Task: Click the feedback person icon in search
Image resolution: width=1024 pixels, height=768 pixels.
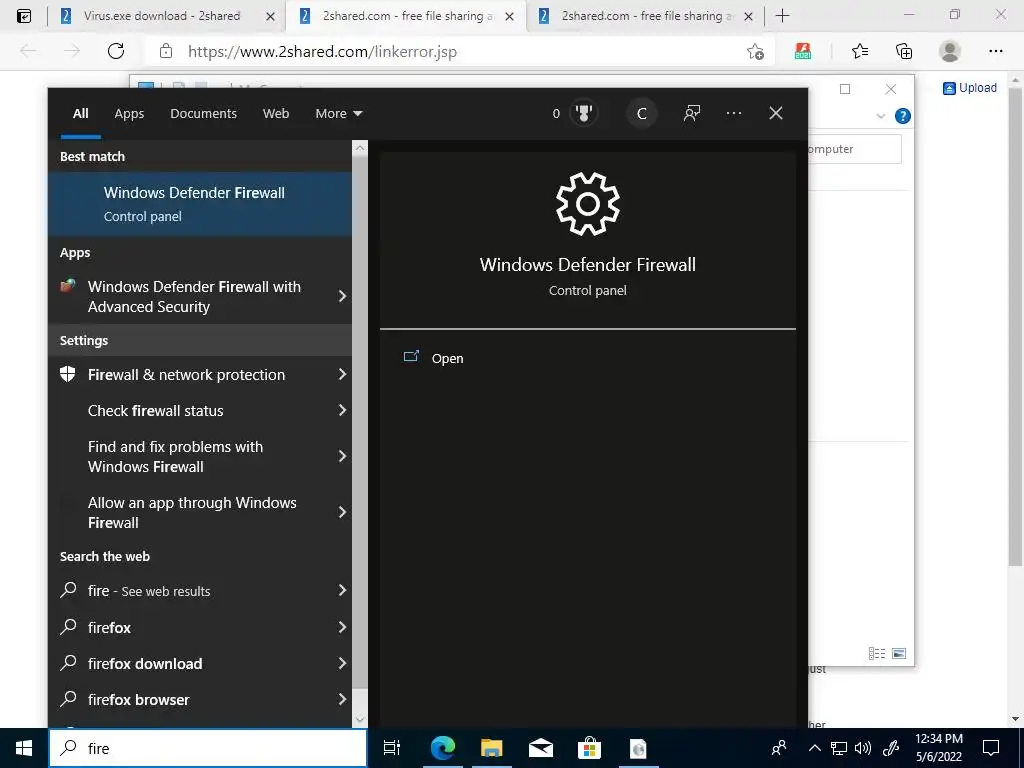Action: tap(692, 114)
